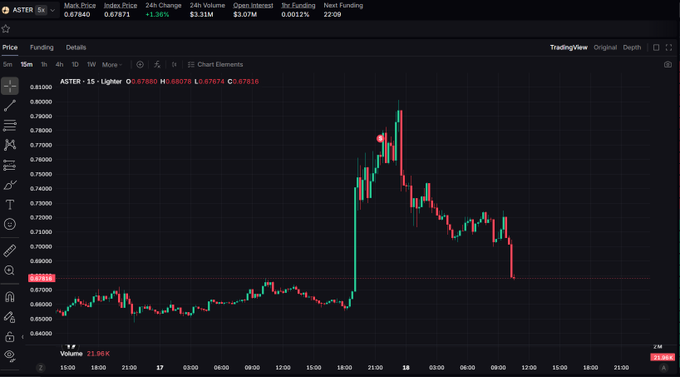Click the 22:09 next funding countdown

332,15
